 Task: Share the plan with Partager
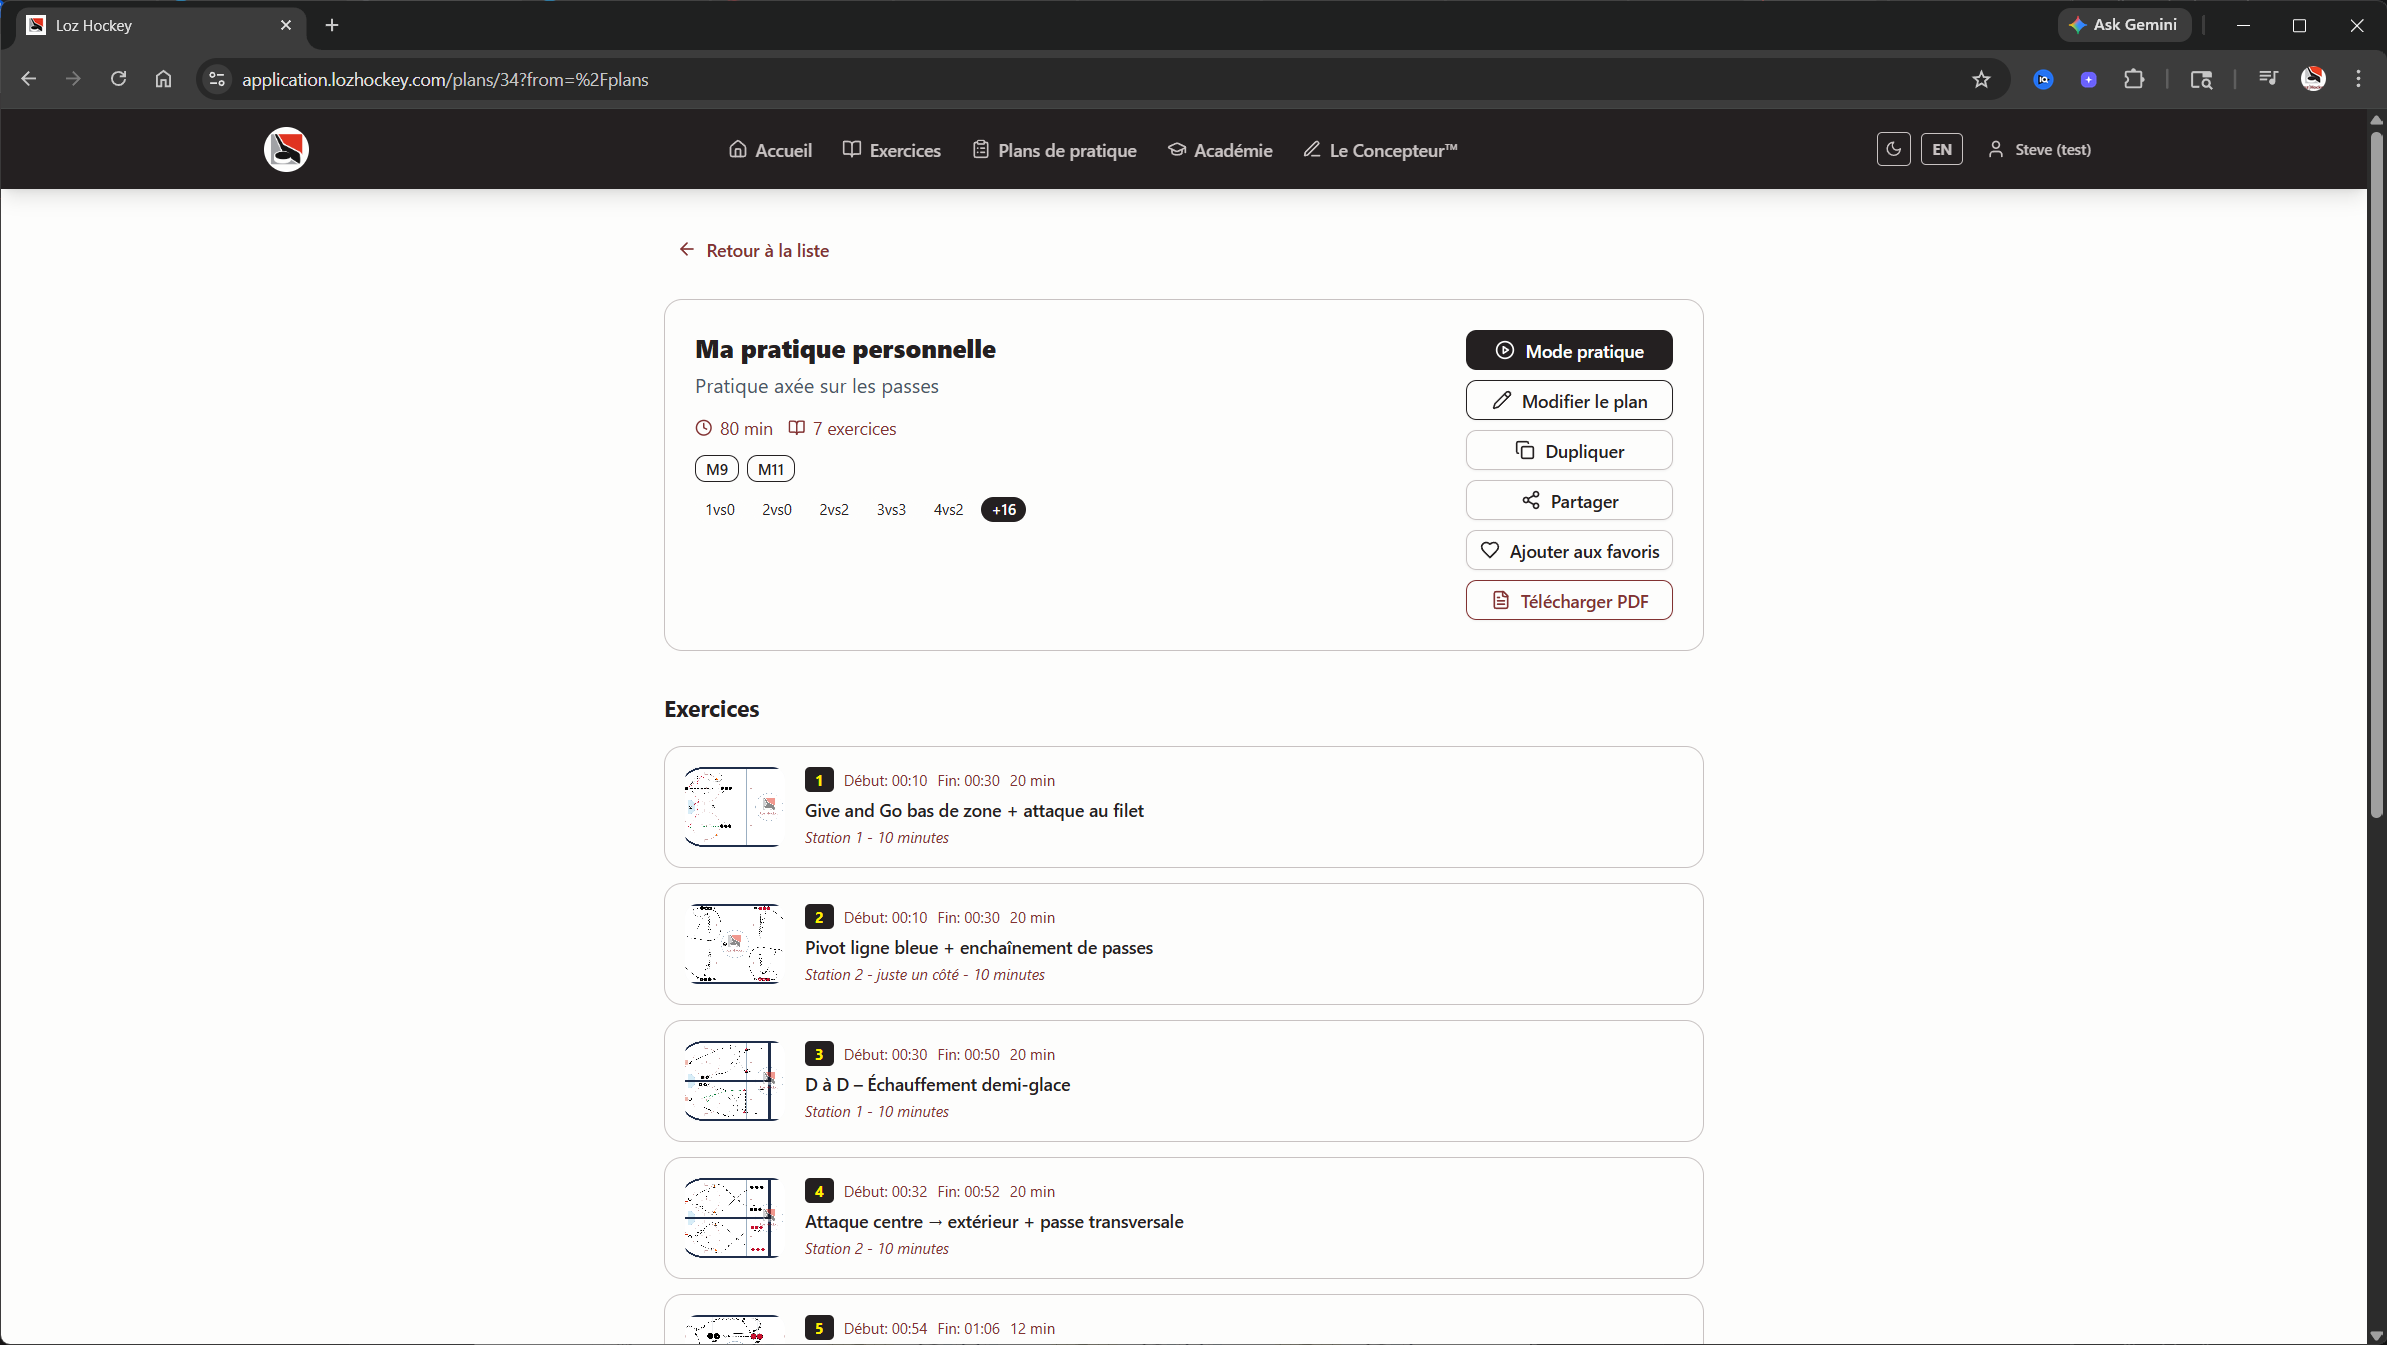click(1568, 501)
